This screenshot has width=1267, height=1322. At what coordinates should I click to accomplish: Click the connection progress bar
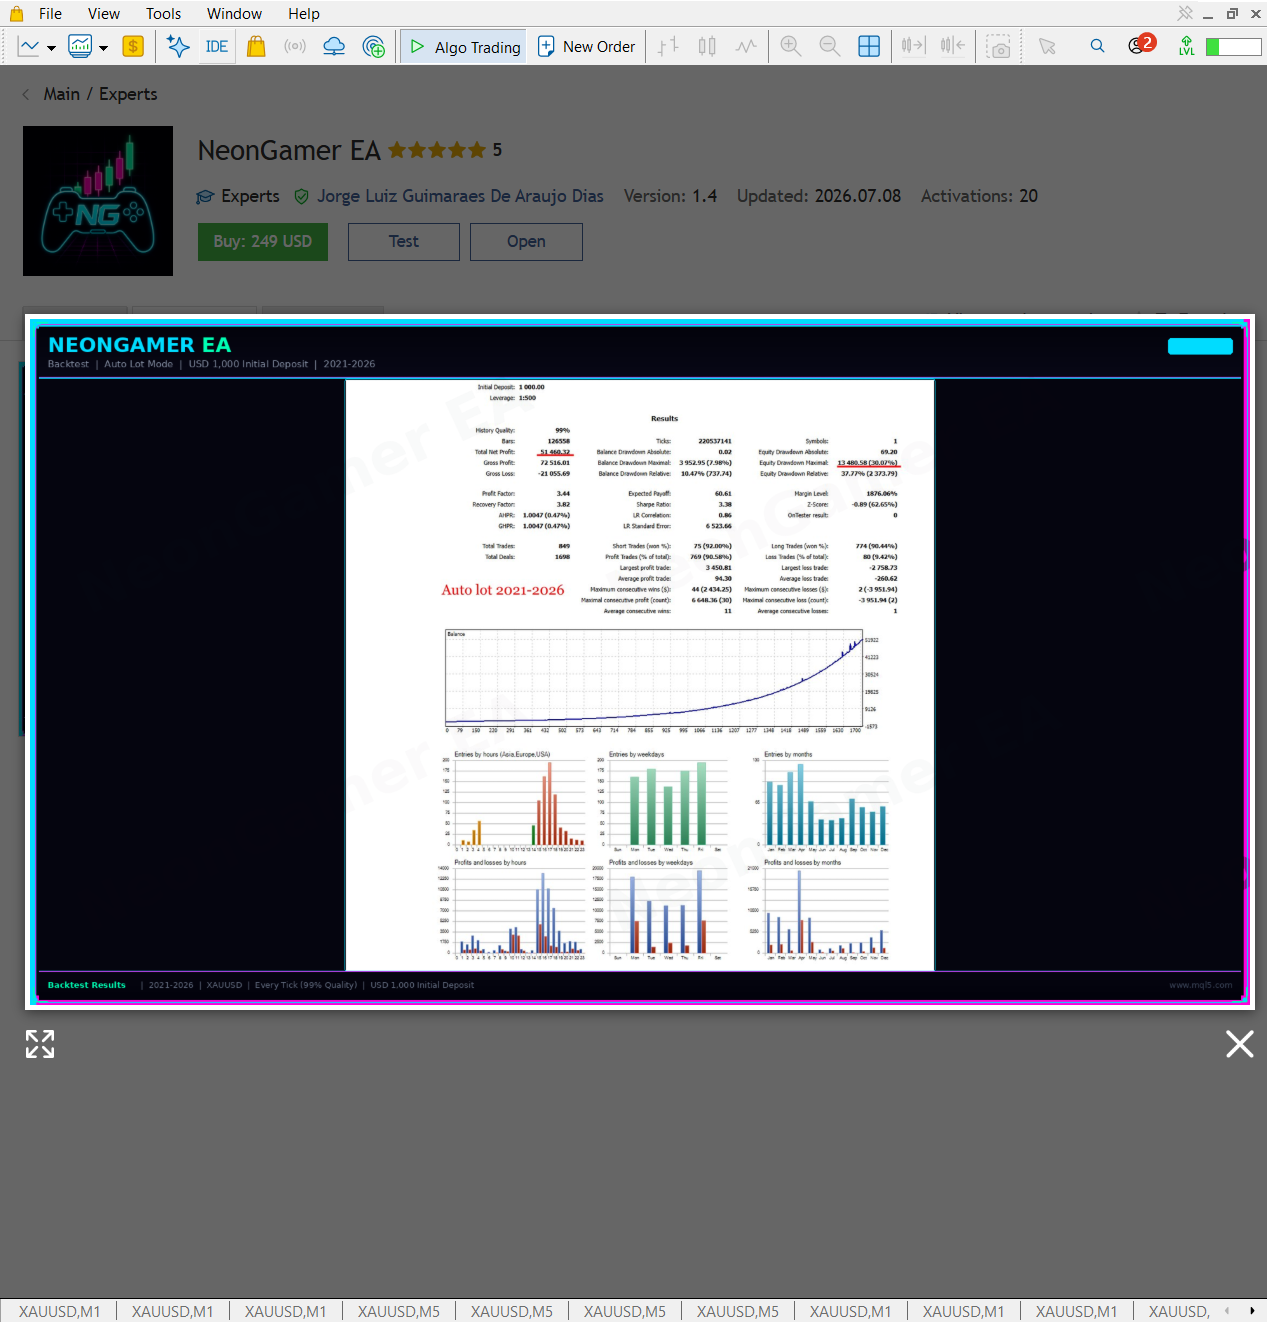pyautogui.click(x=1233, y=47)
